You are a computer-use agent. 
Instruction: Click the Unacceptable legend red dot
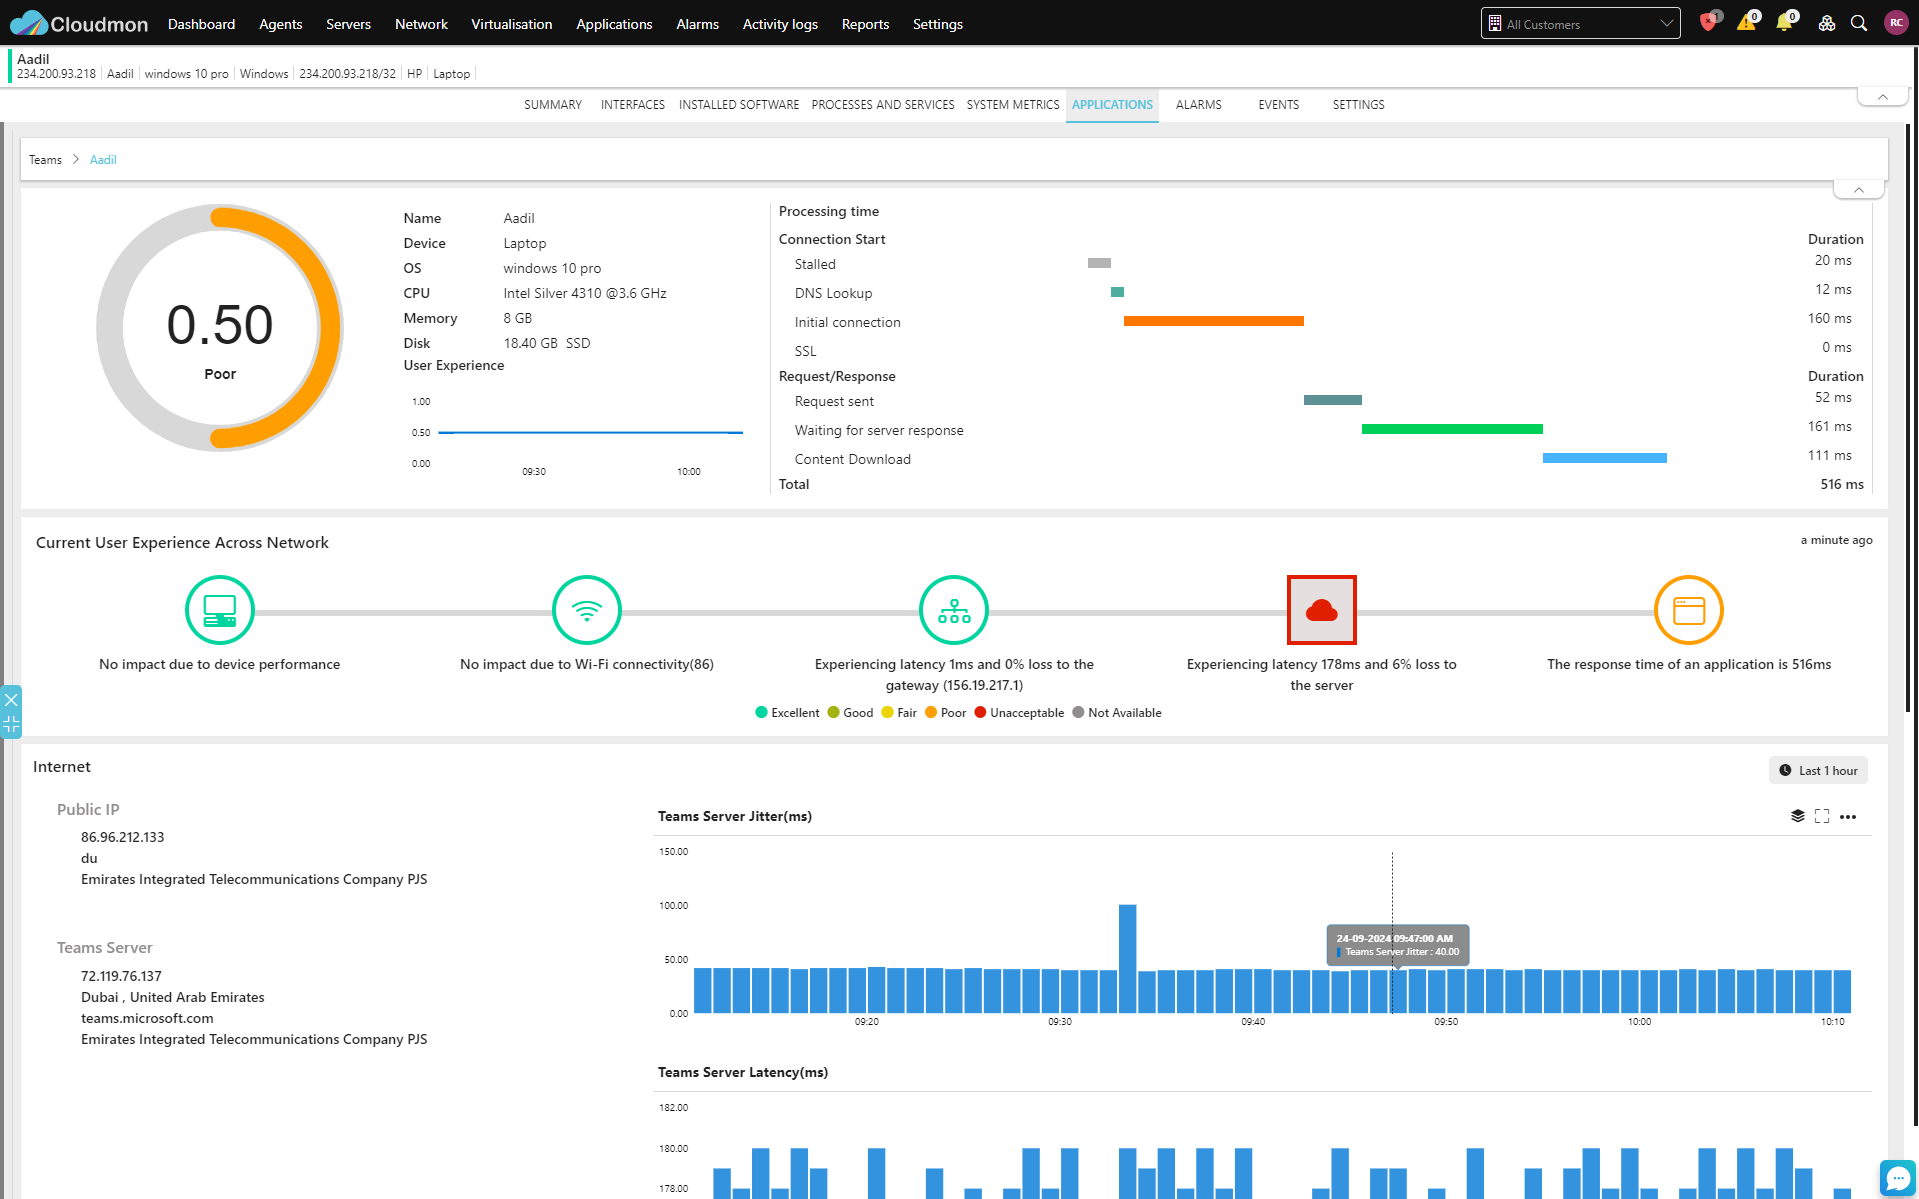(980, 712)
